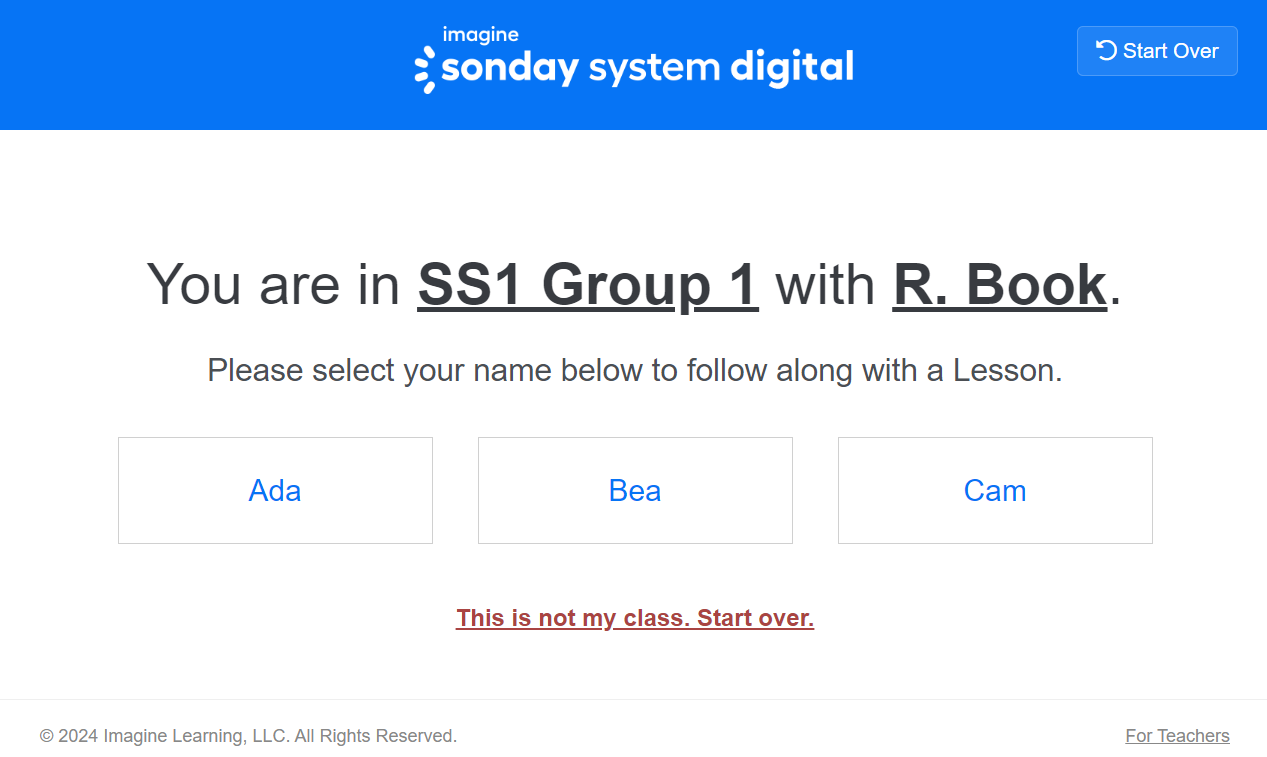Click the underlined teacher name R. Book
The height and width of the screenshot is (757, 1267).
pyautogui.click(x=999, y=285)
